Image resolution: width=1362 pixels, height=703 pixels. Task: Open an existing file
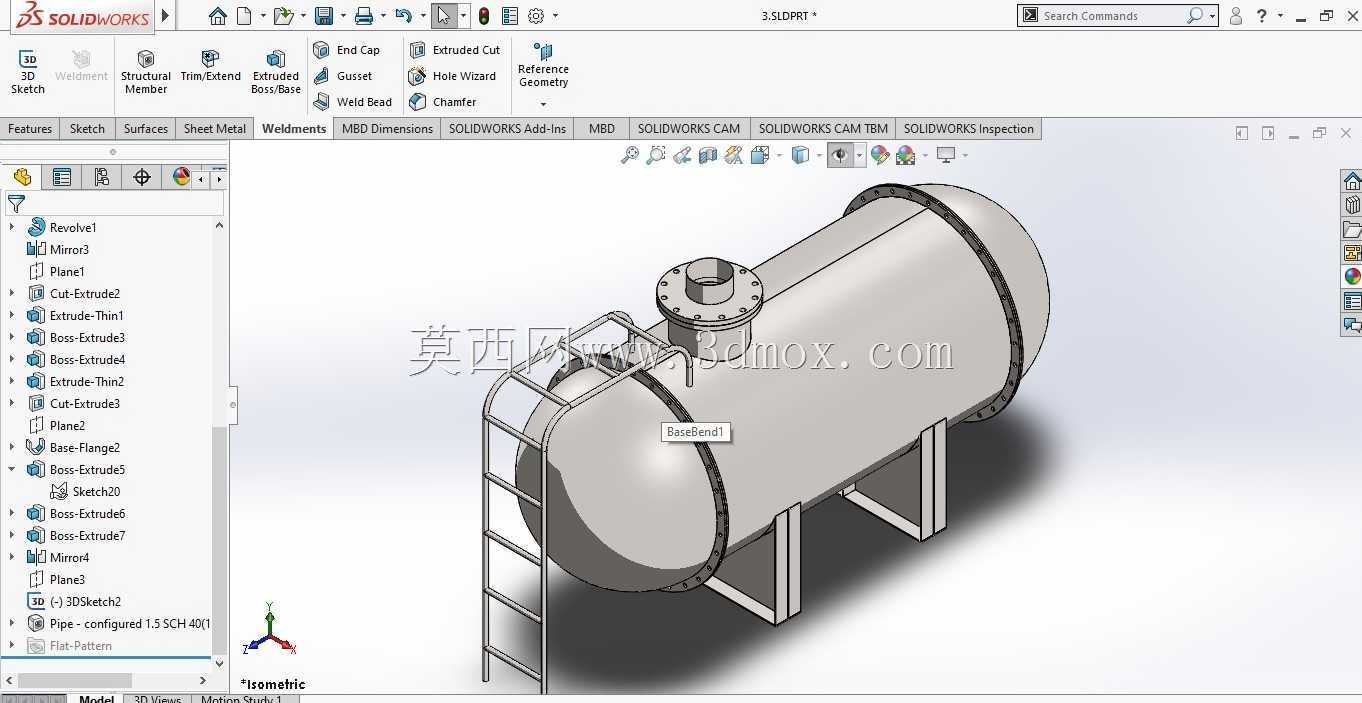[284, 16]
